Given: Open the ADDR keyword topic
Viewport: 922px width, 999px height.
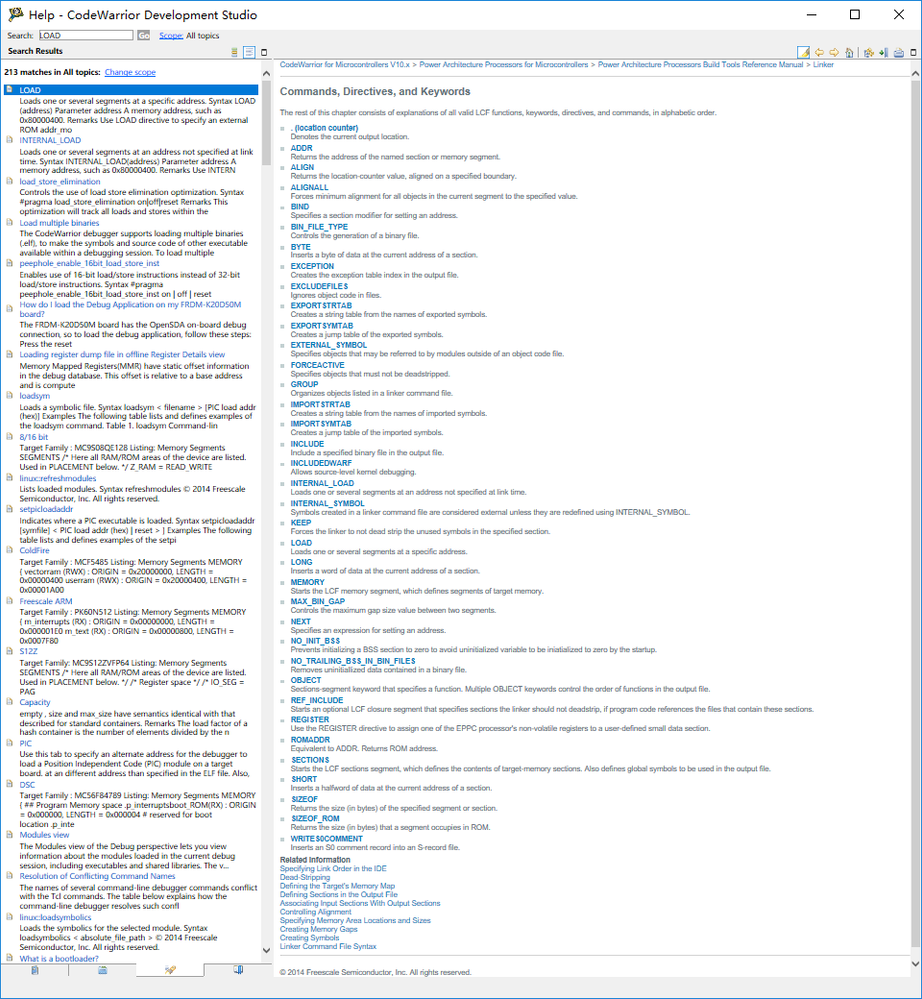Looking at the screenshot, I should pyautogui.click(x=301, y=148).
